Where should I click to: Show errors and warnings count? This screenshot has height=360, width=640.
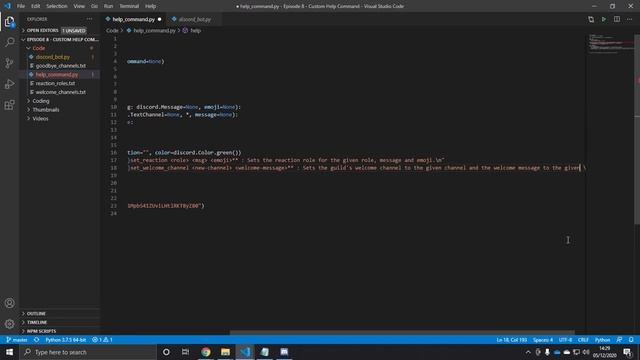pos(102,340)
